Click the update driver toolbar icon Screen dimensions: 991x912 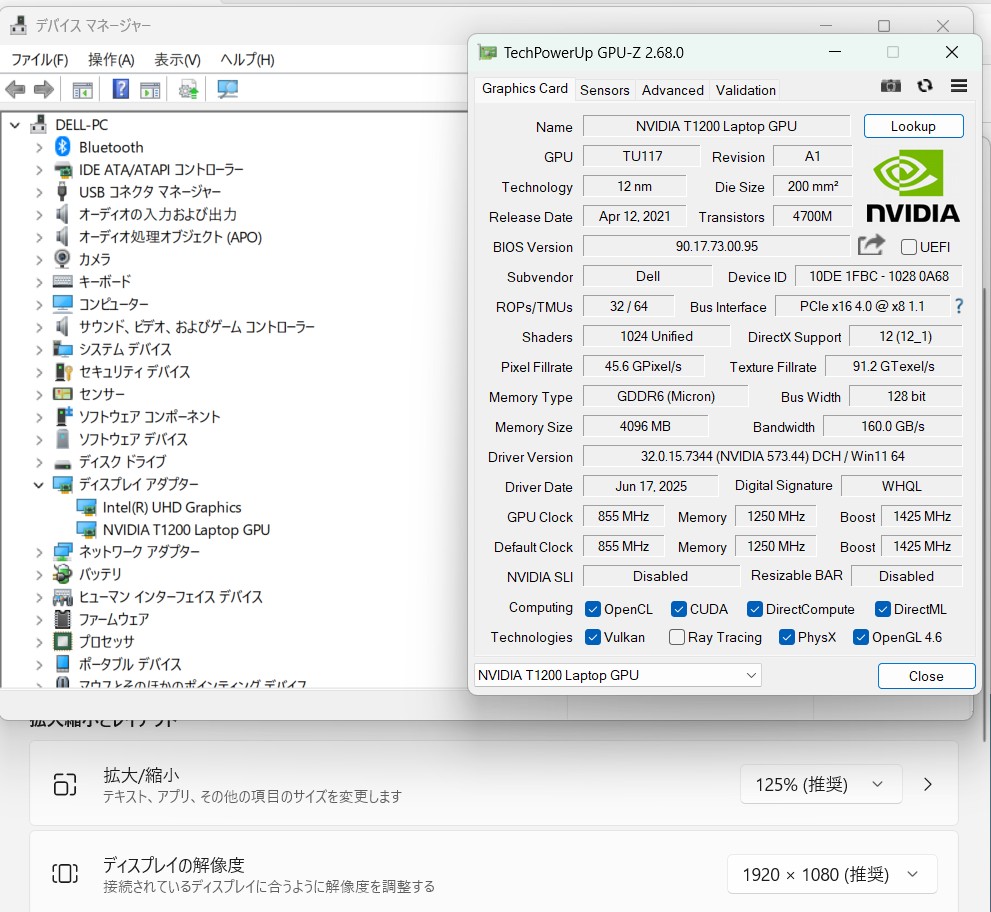click(x=188, y=89)
